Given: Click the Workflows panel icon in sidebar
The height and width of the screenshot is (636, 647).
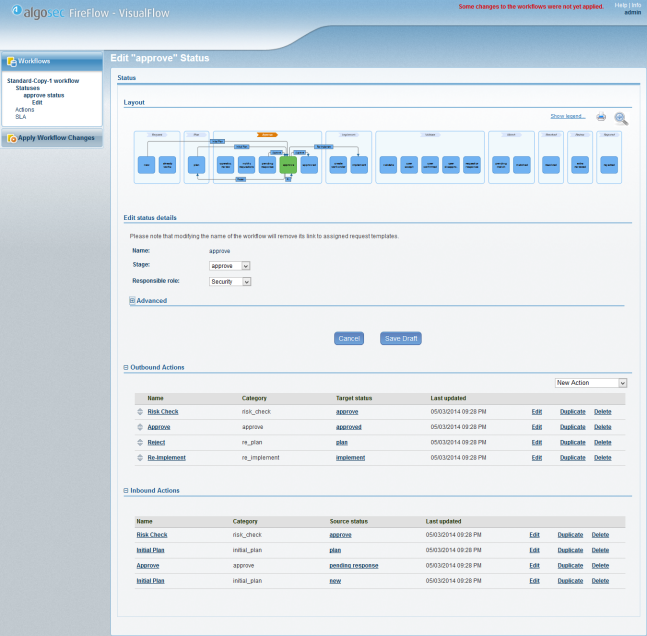Looking at the screenshot, I should pos(12,61).
